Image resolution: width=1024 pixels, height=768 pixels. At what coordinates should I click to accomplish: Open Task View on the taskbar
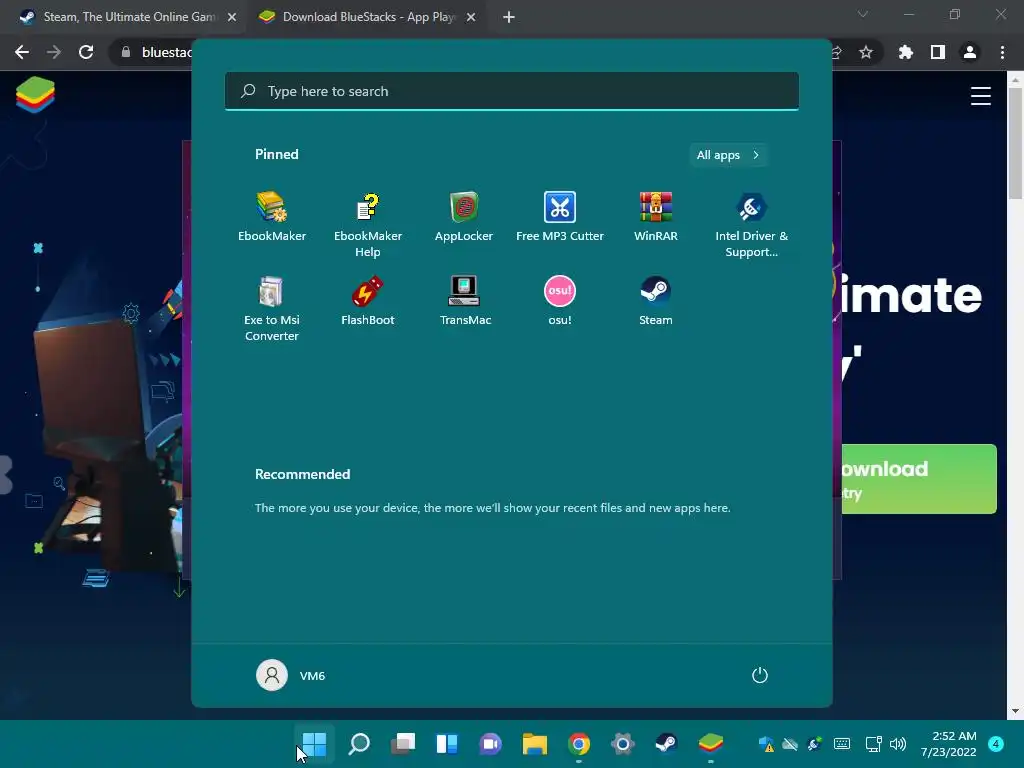click(403, 743)
